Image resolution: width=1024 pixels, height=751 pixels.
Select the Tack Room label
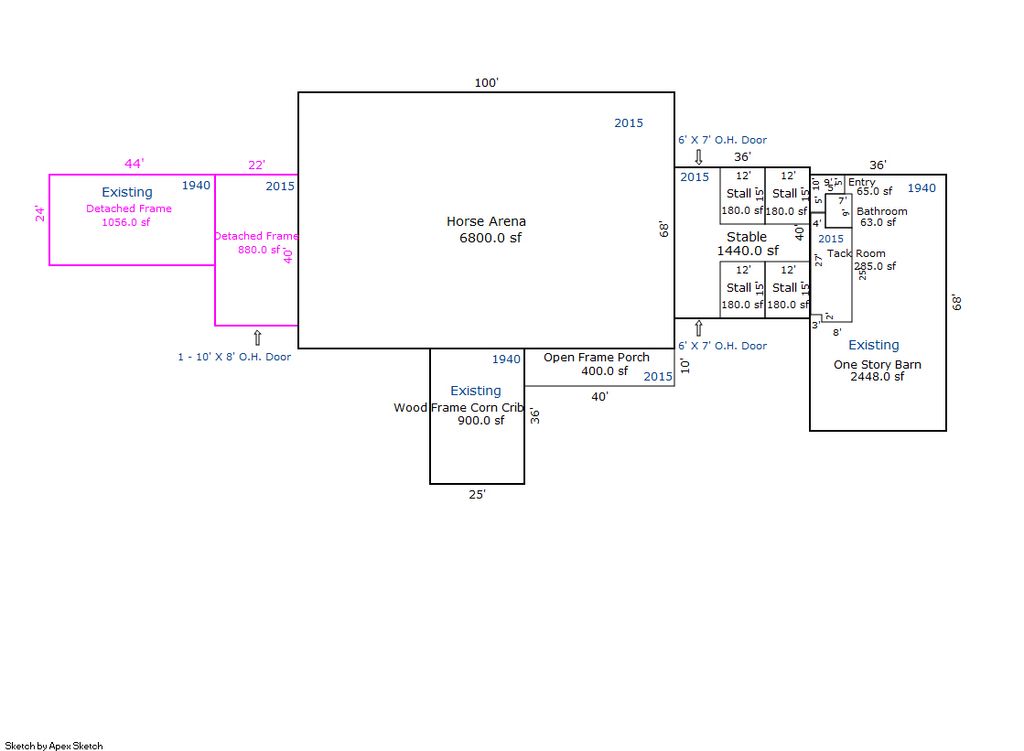pyautogui.click(x=856, y=254)
